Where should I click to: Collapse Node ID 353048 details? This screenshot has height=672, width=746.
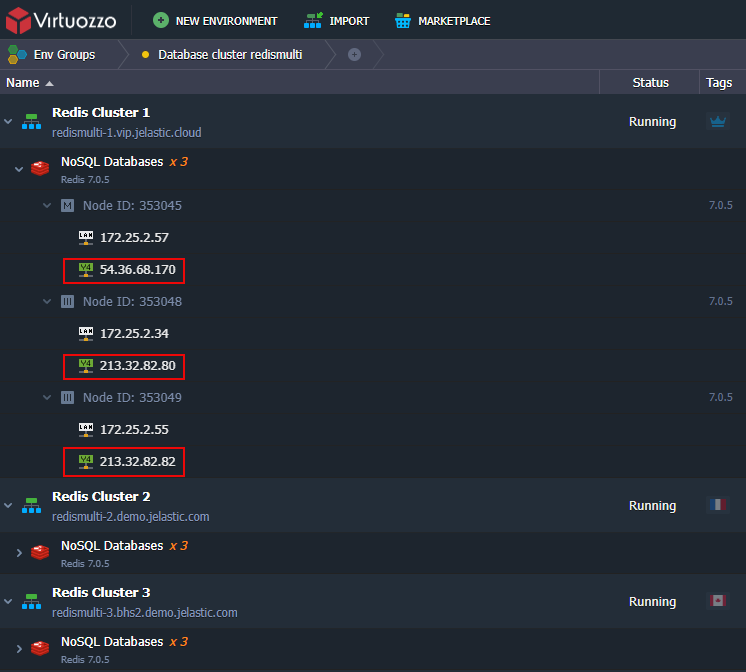(x=47, y=301)
